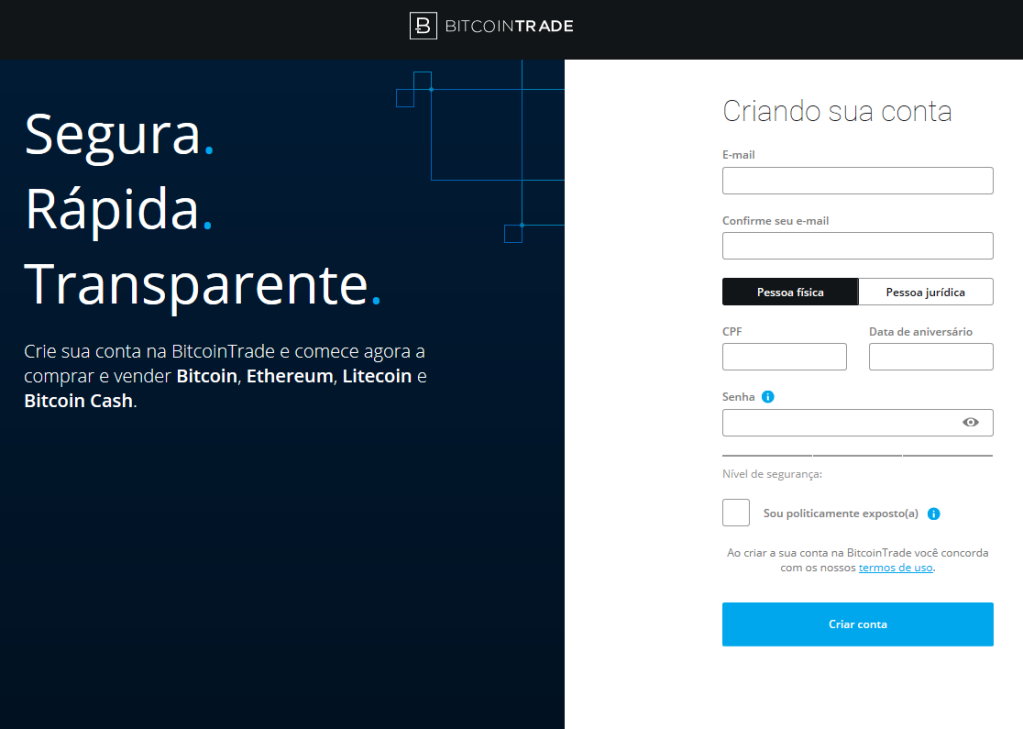Click the BITCOINTRADE wordmark in header
This screenshot has width=1023, height=729.
(509, 26)
